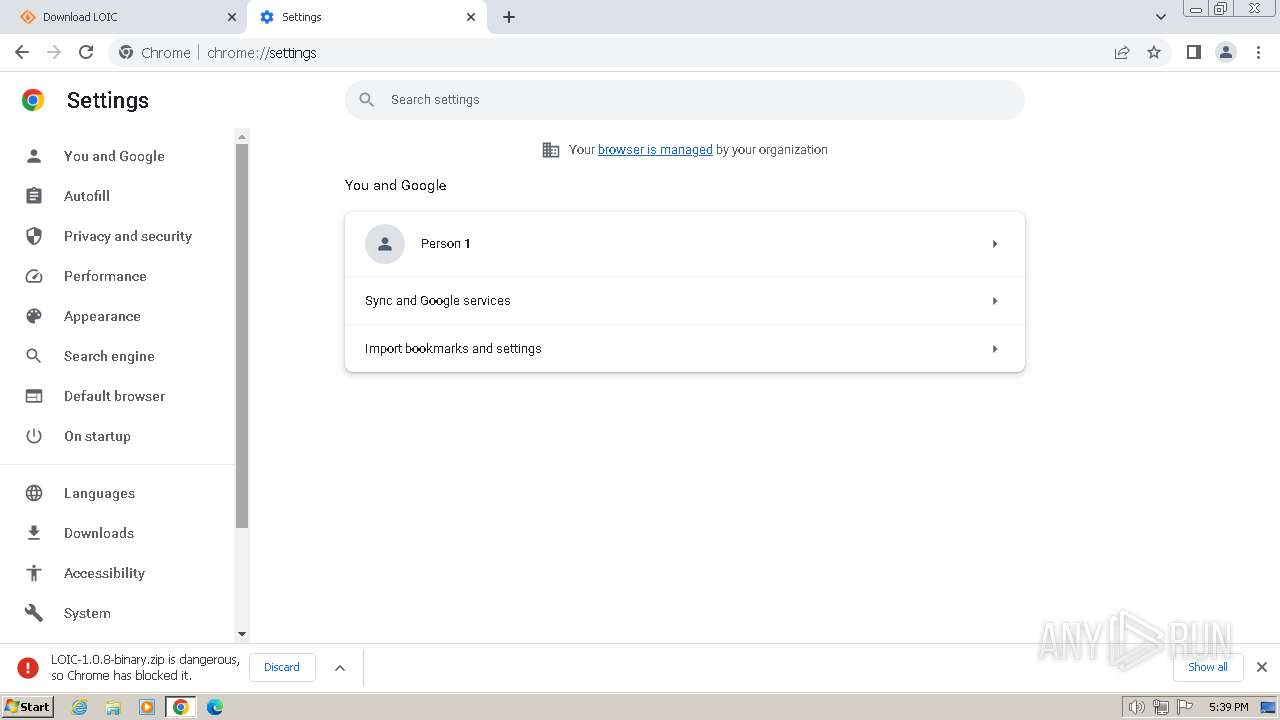
Task: Open Internet Explorer from the taskbar
Action: (x=80, y=707)
